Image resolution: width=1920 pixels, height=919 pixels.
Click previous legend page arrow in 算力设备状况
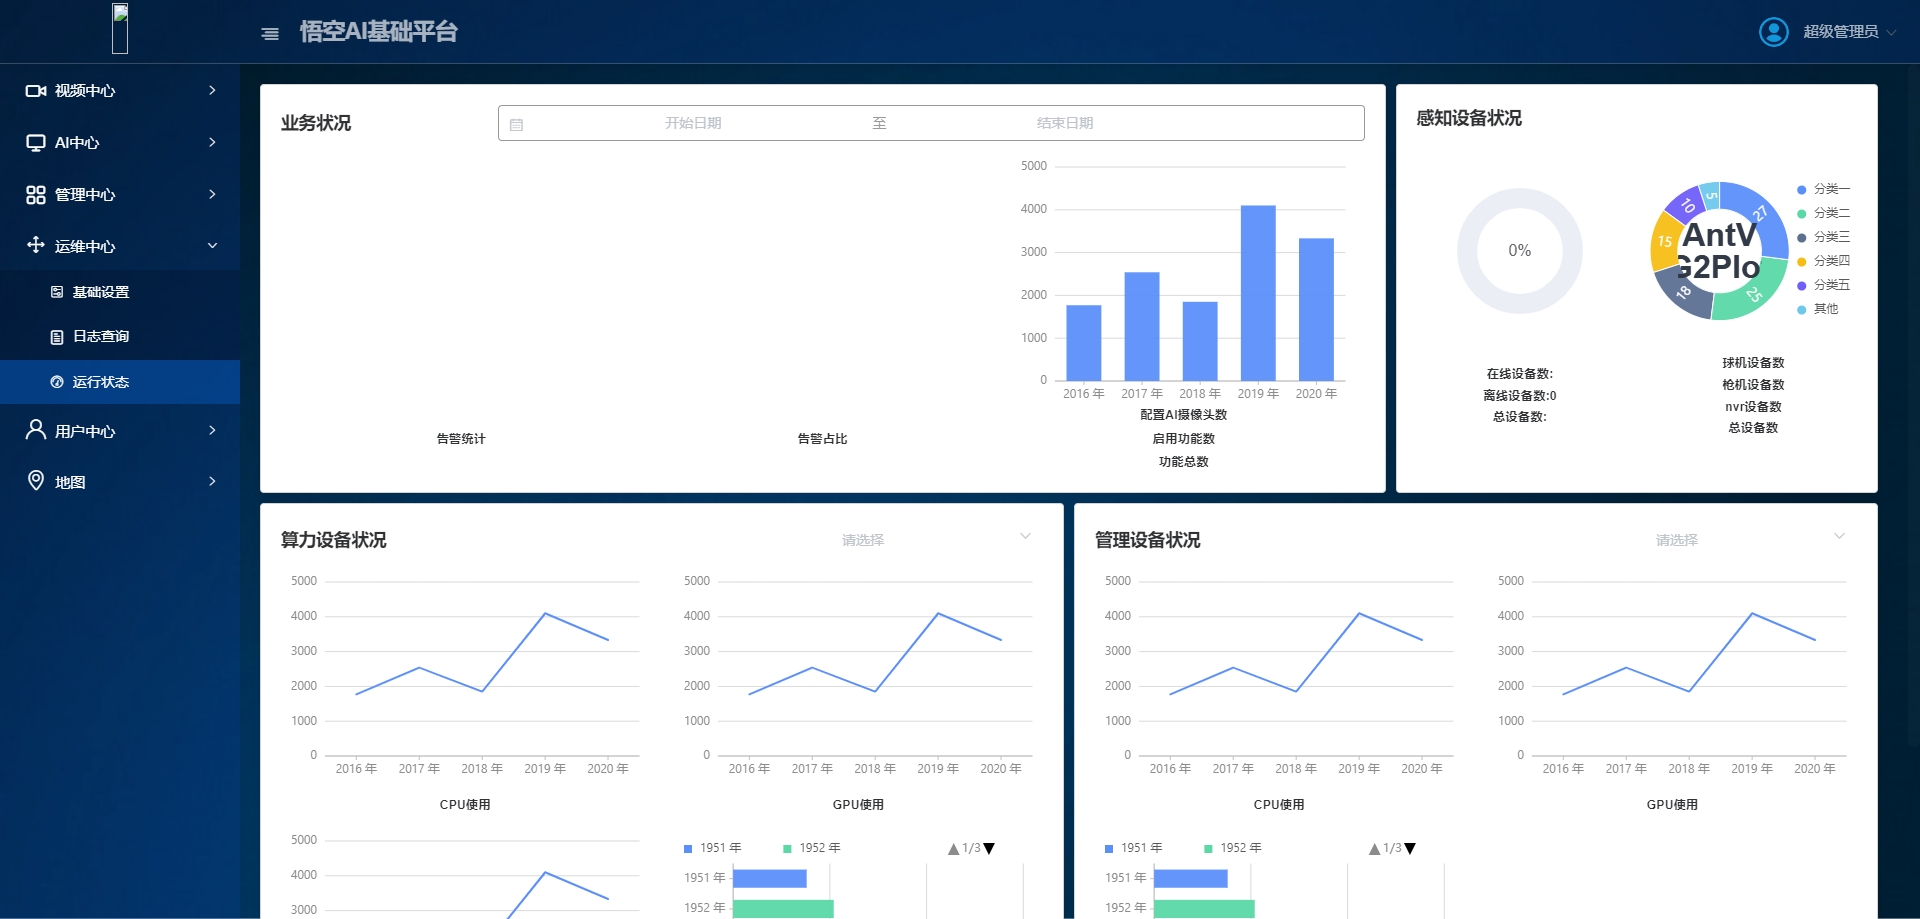pos(954,849)
